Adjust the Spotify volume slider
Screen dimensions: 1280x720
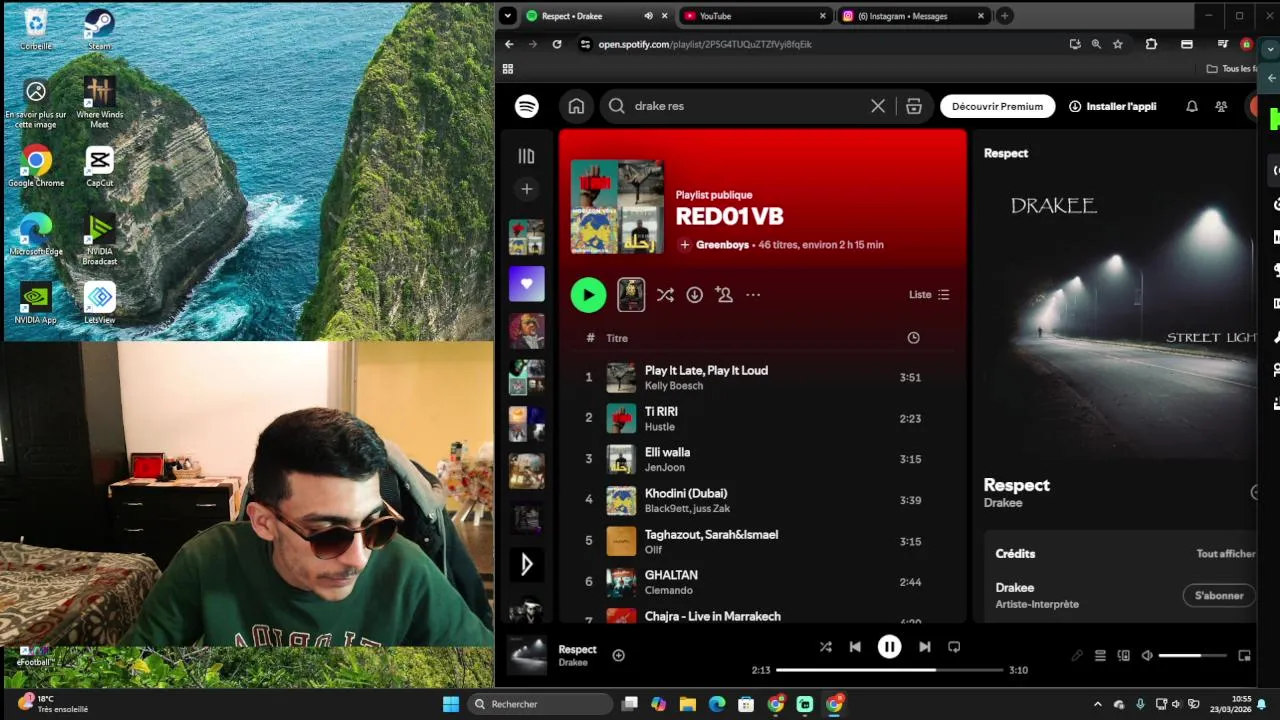coord(1193,656)
